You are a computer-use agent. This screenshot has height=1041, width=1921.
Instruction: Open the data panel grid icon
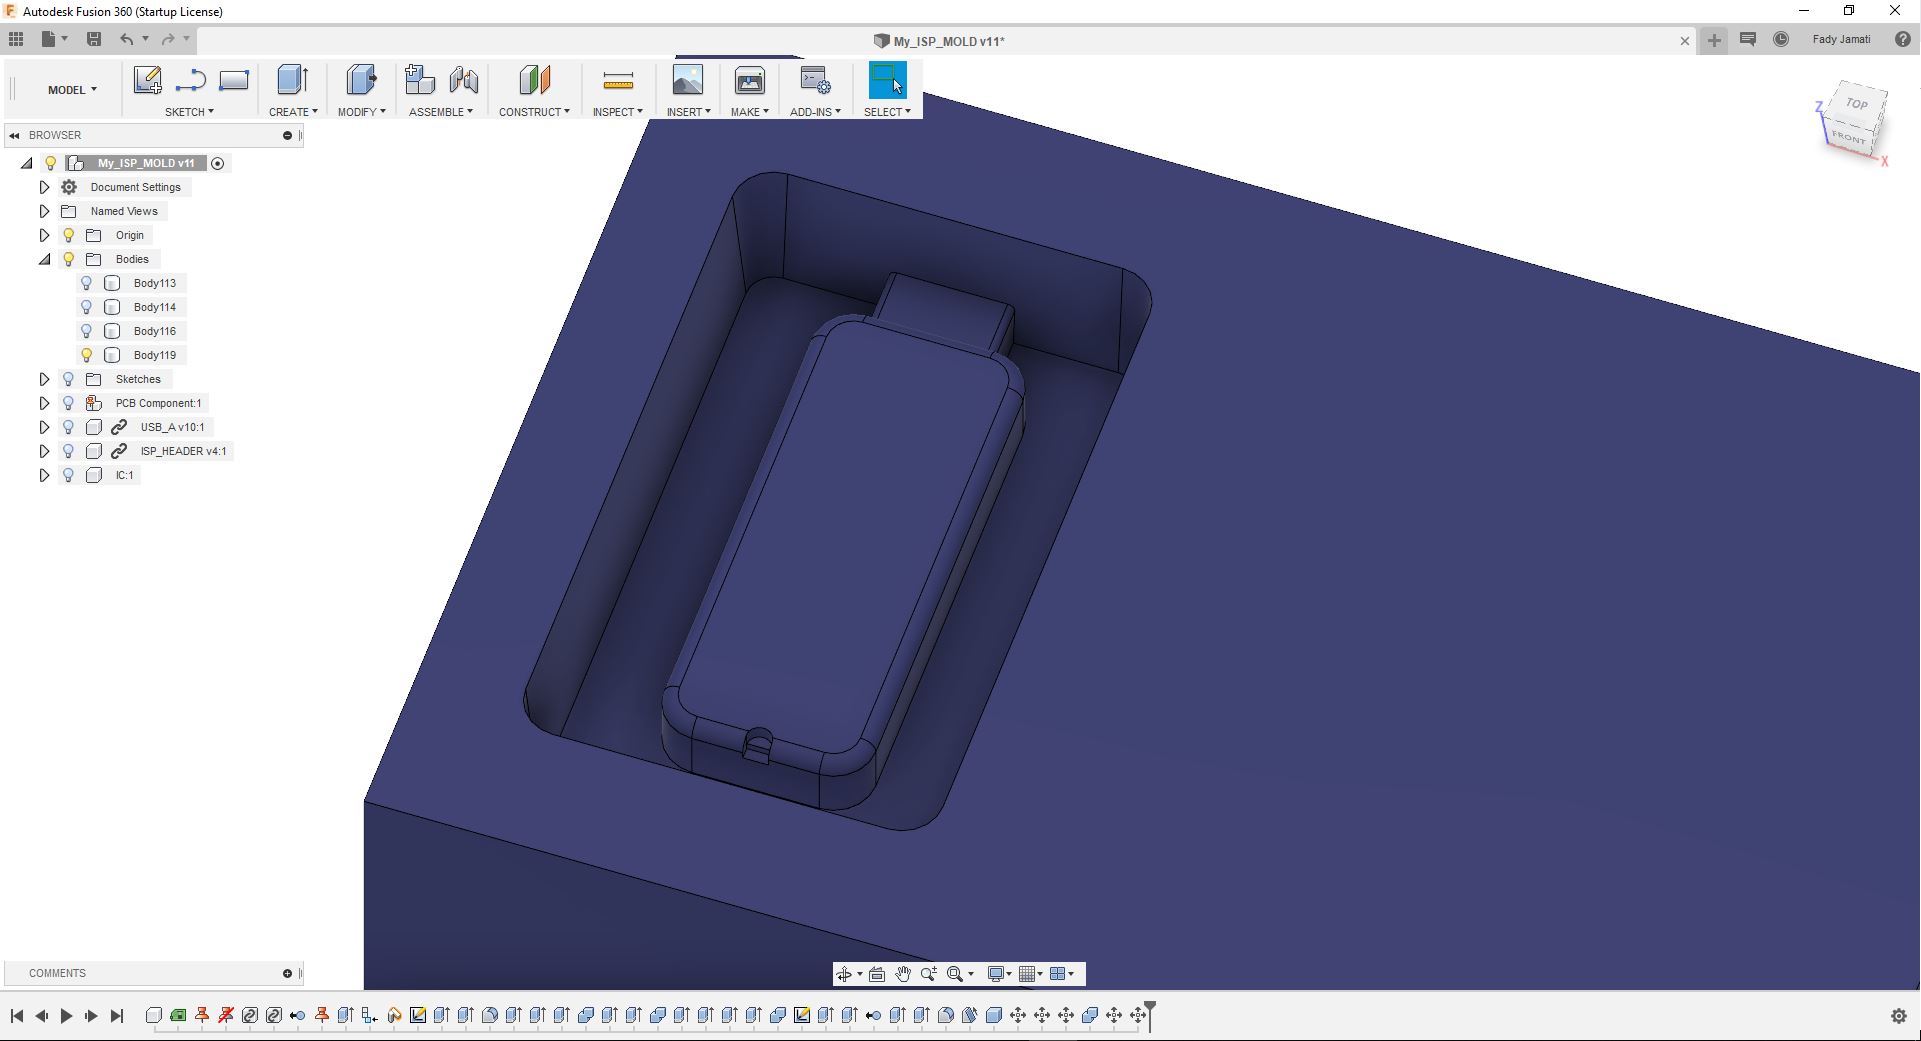(x=16, y=39)
